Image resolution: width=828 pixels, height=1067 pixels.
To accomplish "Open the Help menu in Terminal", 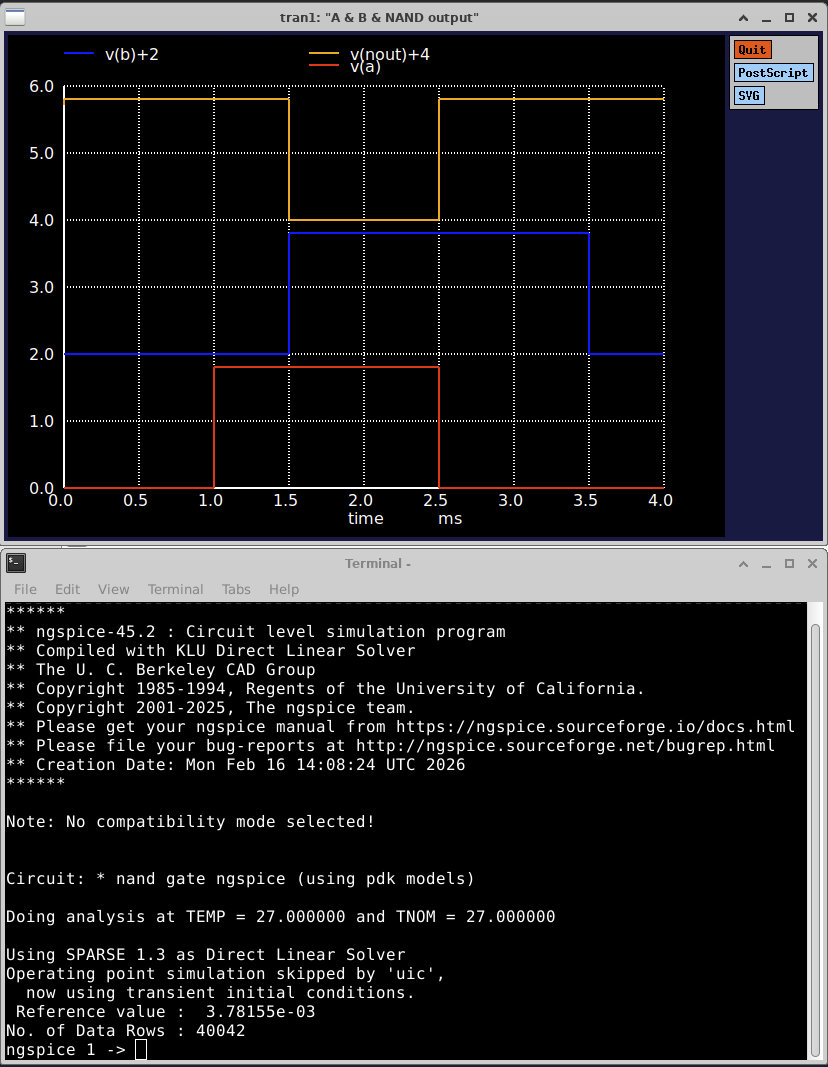I will point(283,589).
